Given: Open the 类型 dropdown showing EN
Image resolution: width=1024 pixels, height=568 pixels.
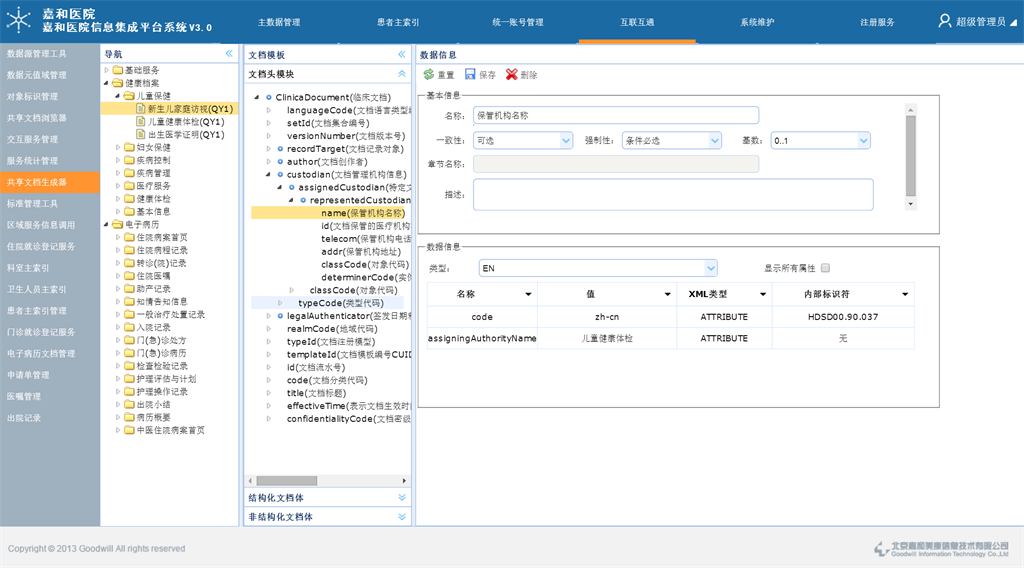Looking at the screenshot, I should (x=710, y=268).
